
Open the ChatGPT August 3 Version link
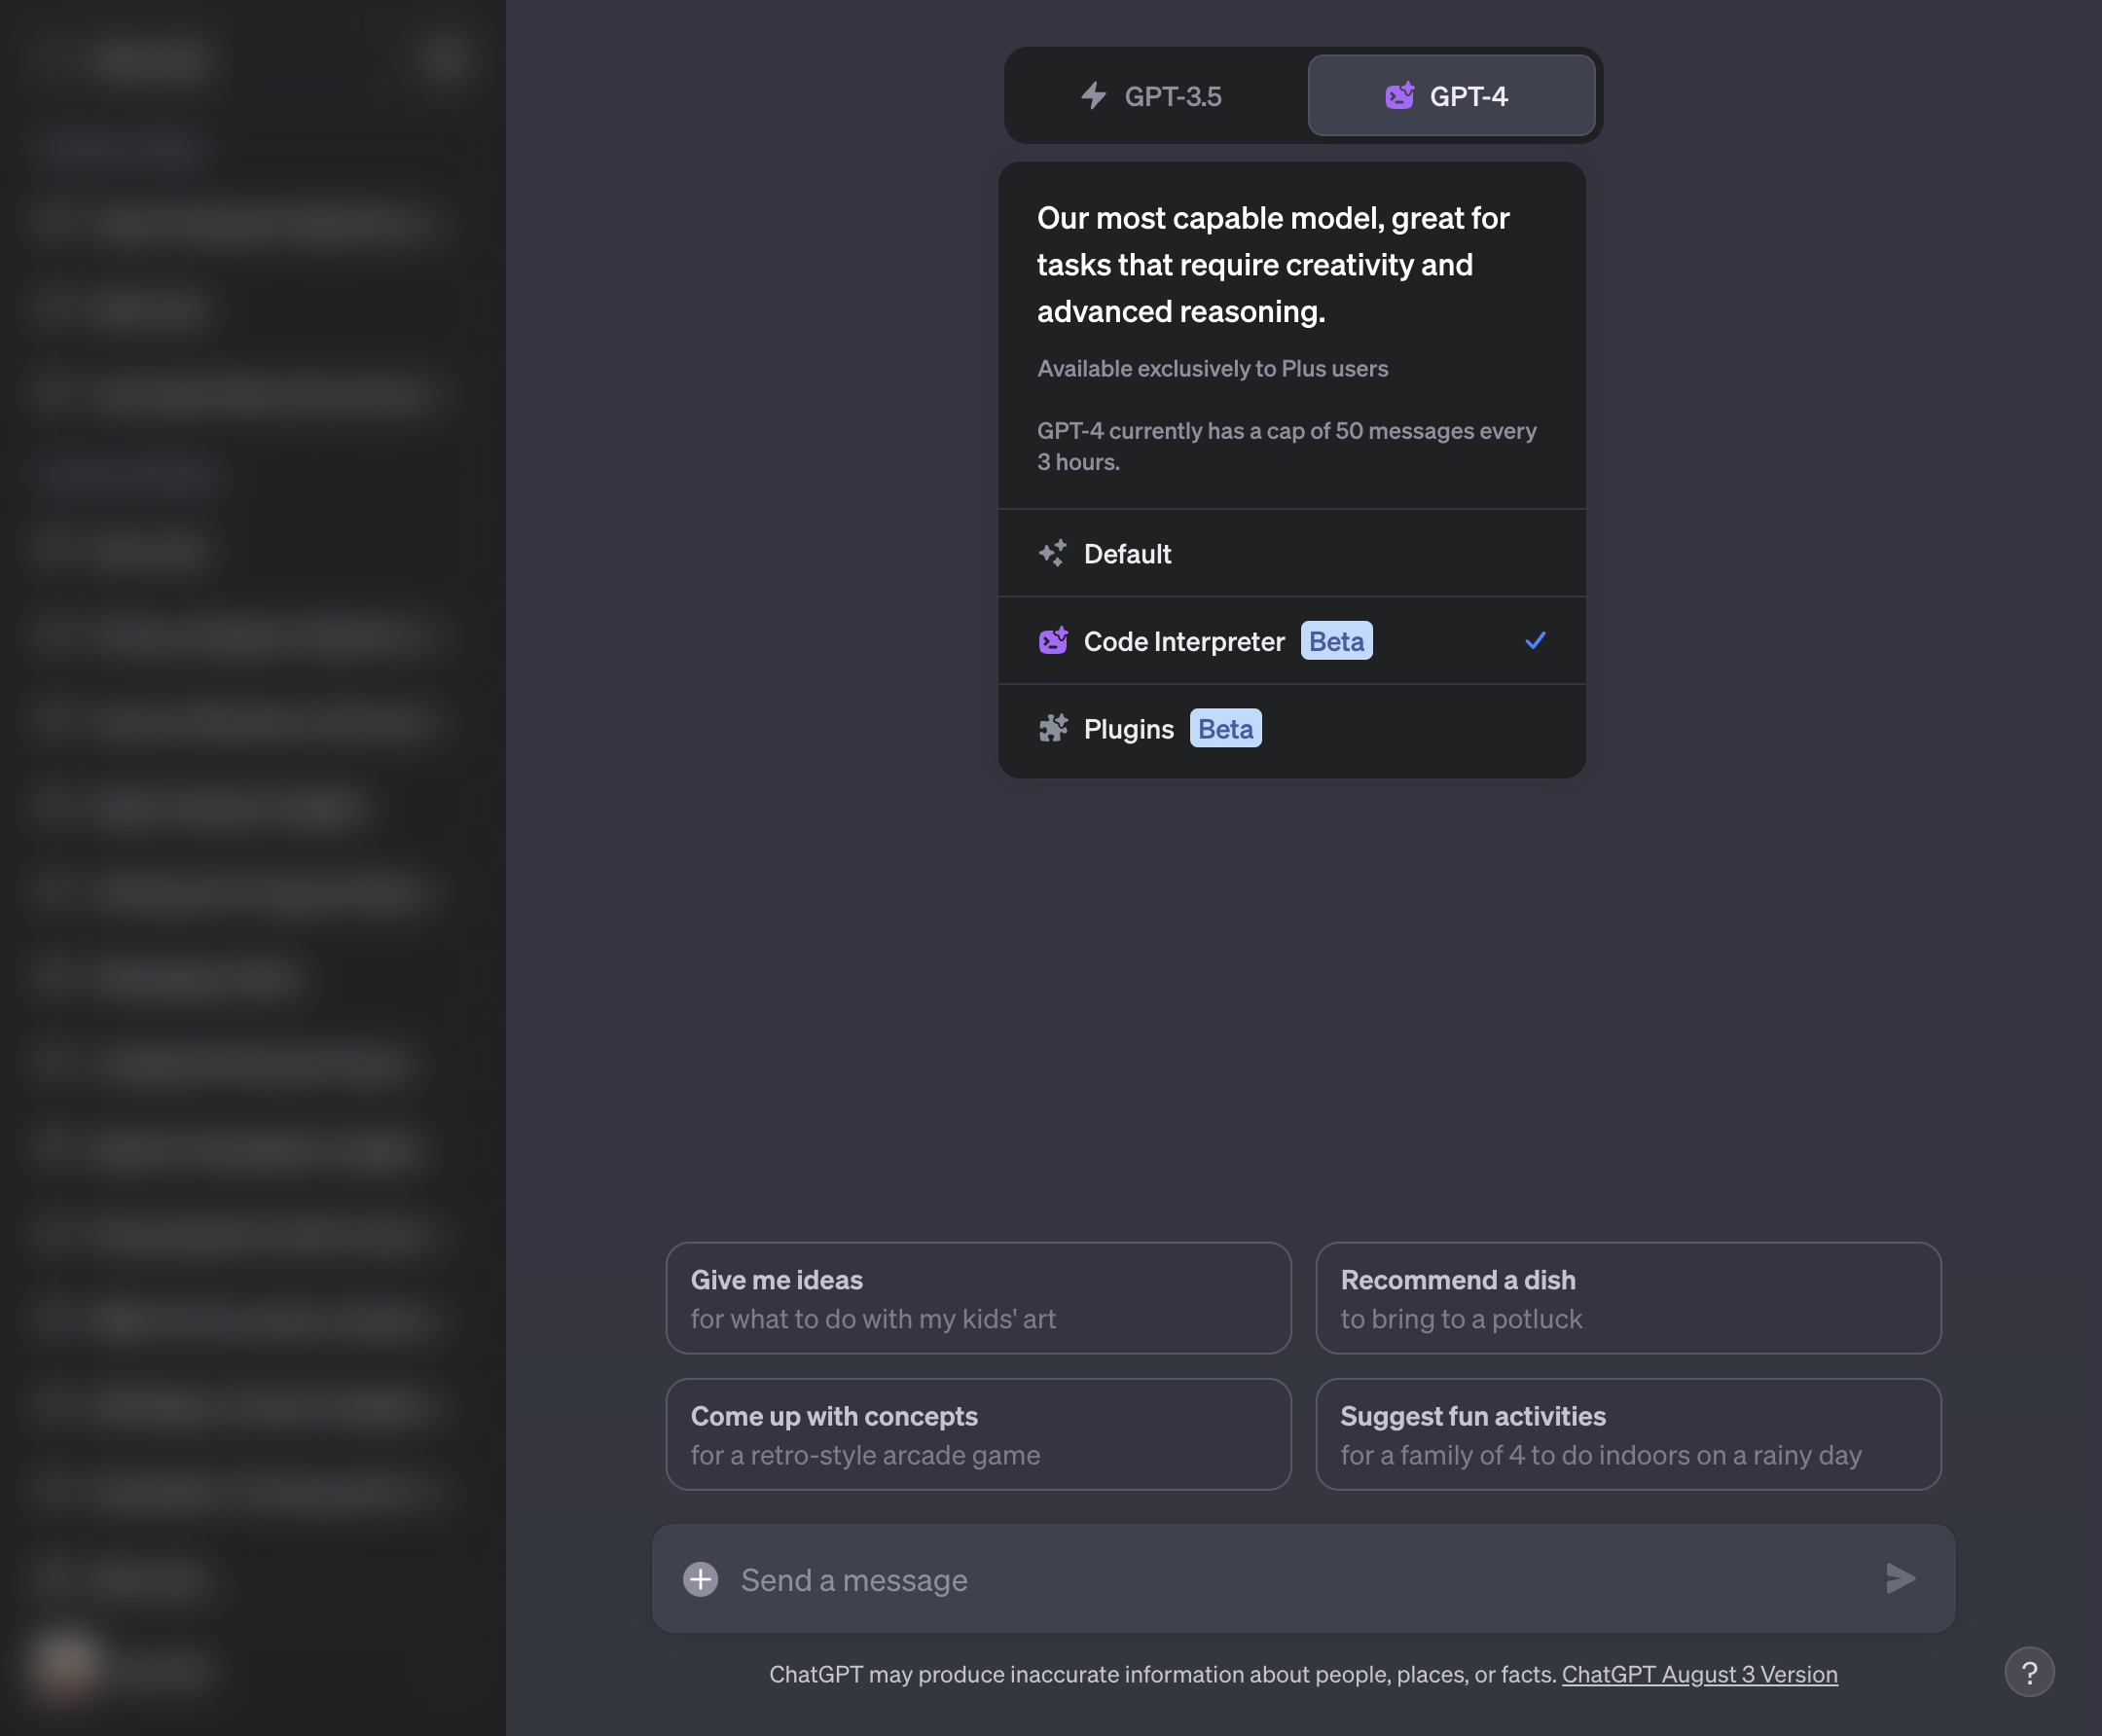(1699, 1674)
